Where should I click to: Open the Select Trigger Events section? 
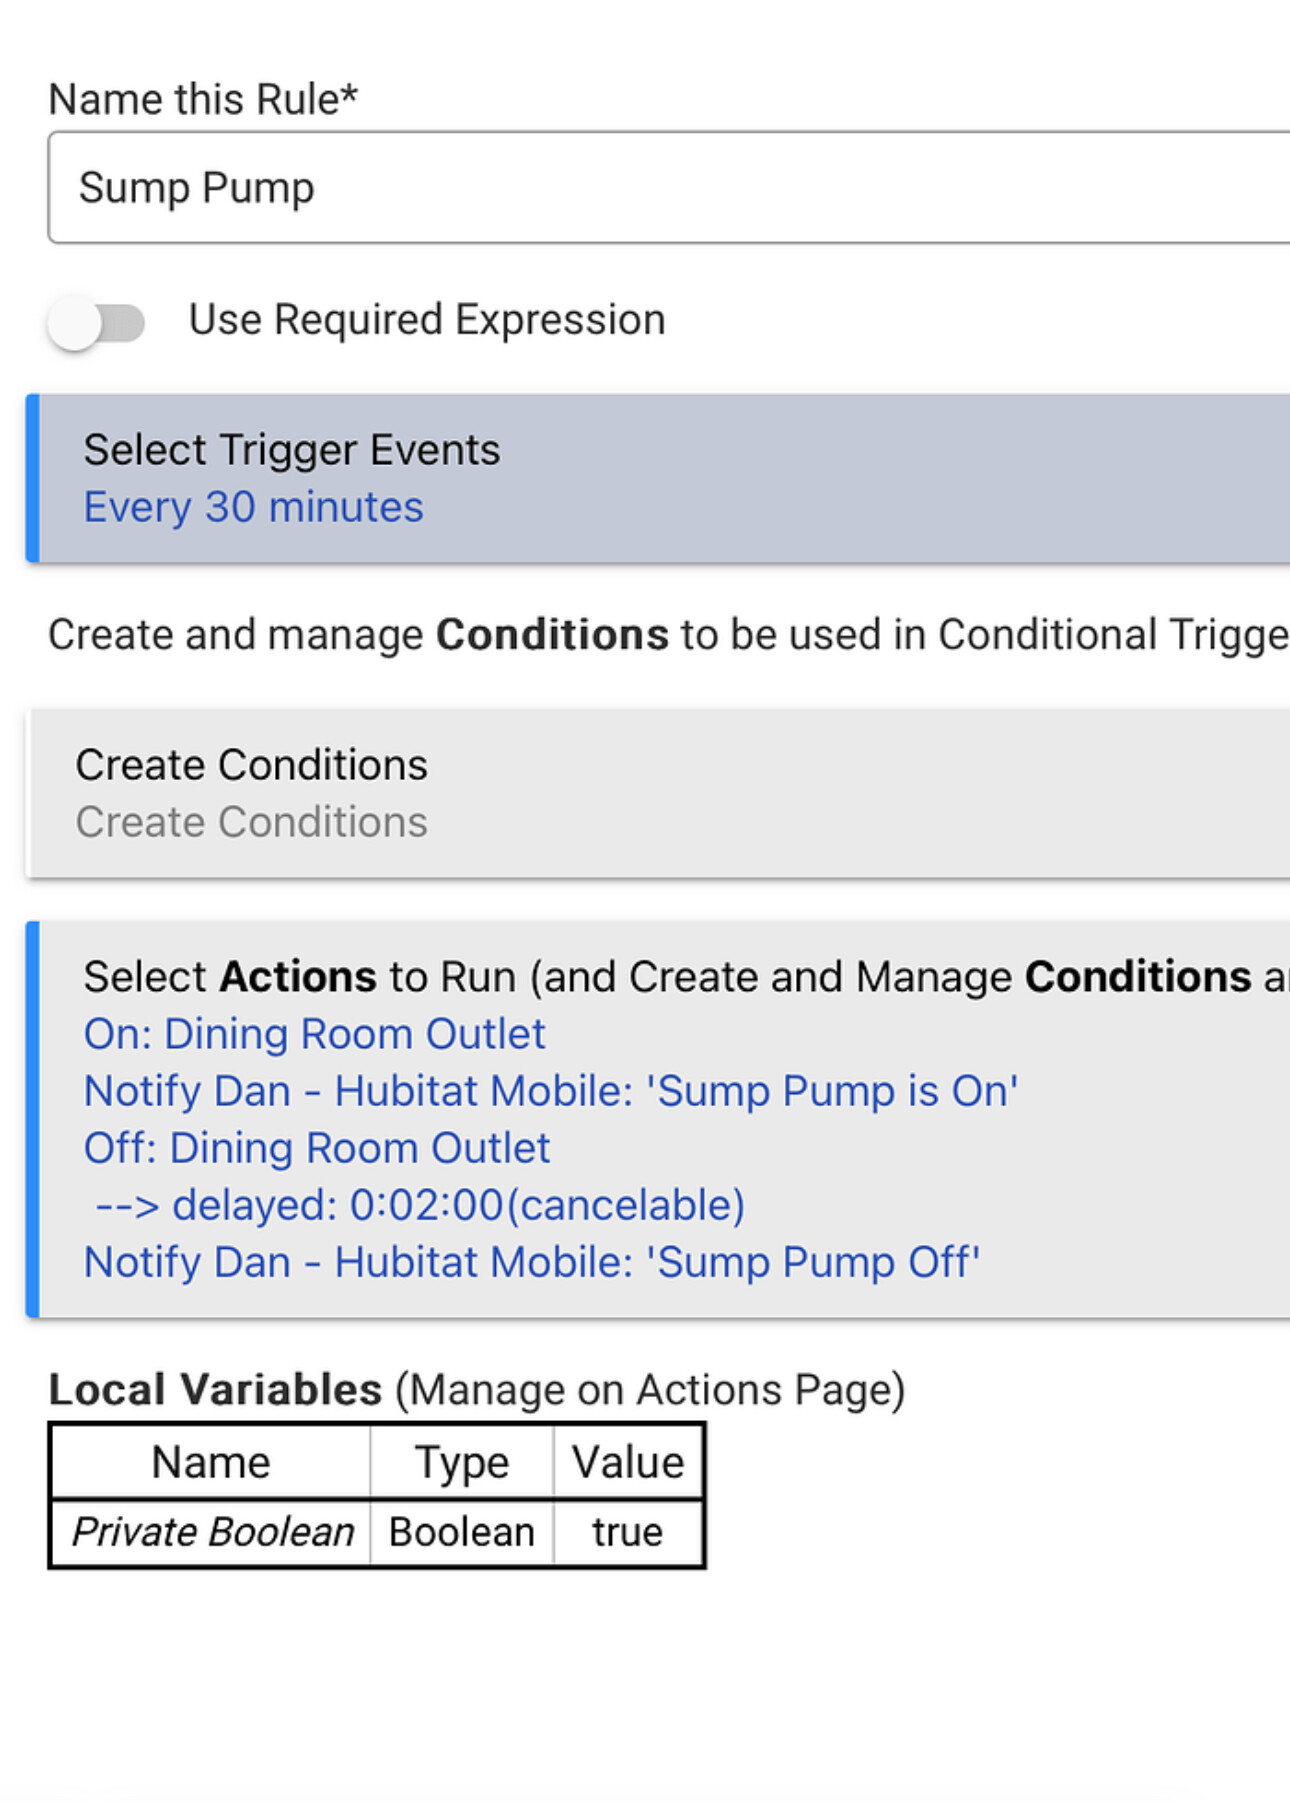(x=658, y=478)
